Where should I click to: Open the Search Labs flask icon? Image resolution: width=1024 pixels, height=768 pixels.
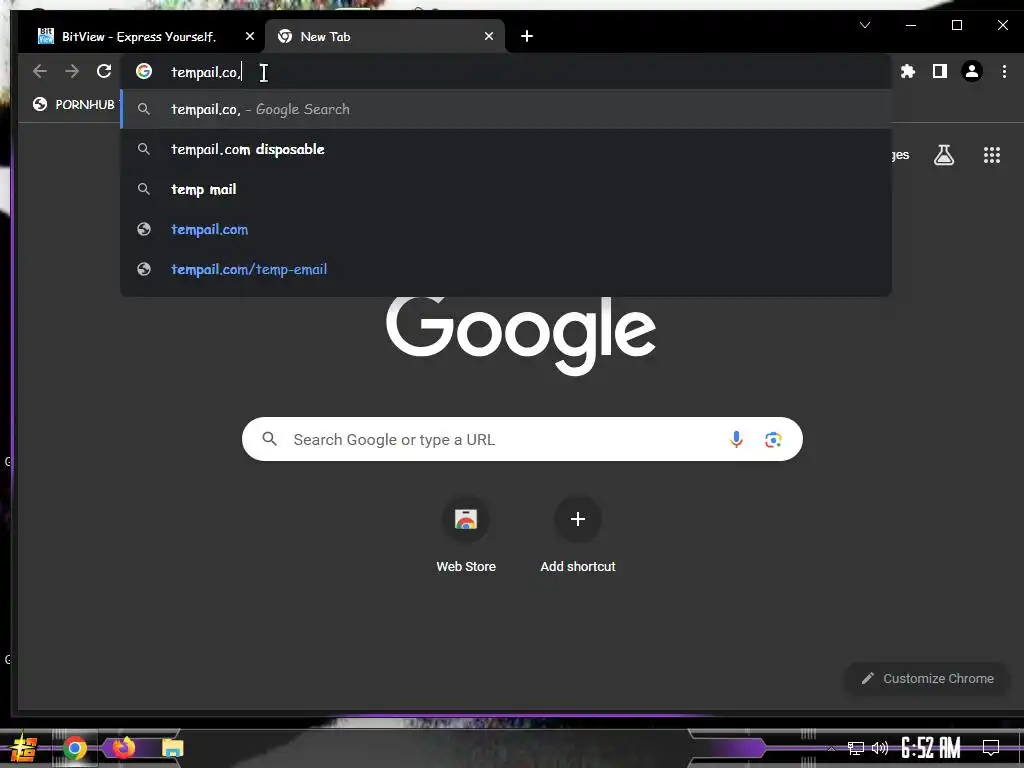tap(944, 155)
